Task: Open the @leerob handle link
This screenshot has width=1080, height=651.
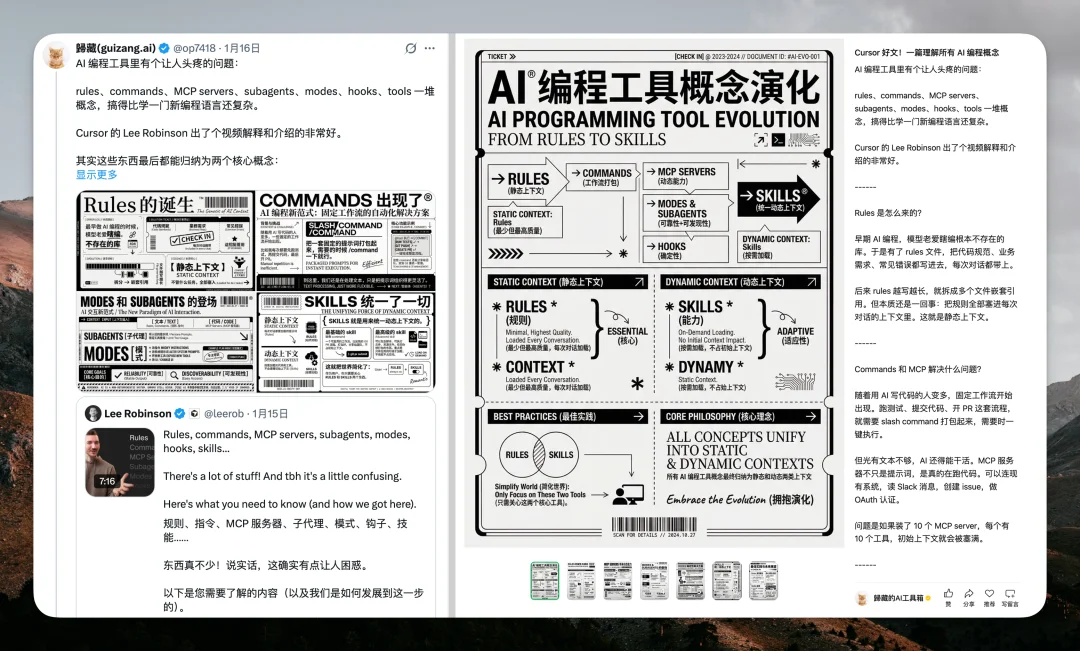Action: click(223, 413)
